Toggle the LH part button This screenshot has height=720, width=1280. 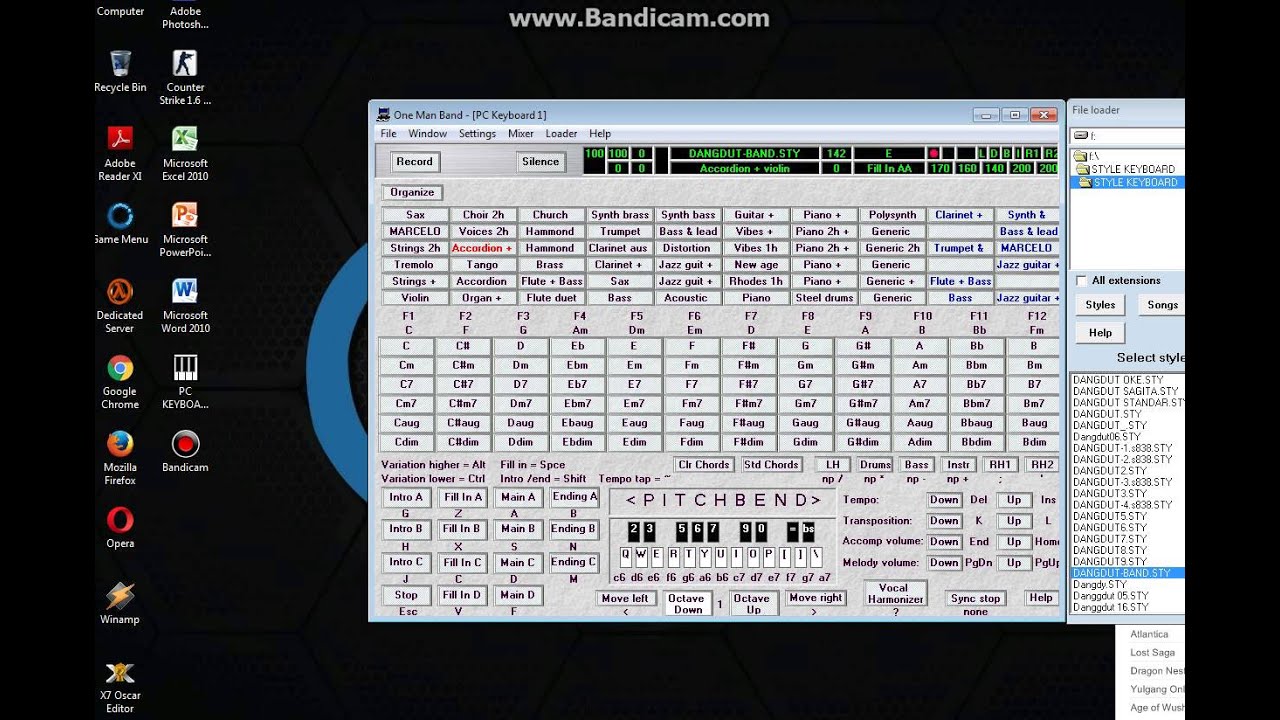tap(832, 465)
